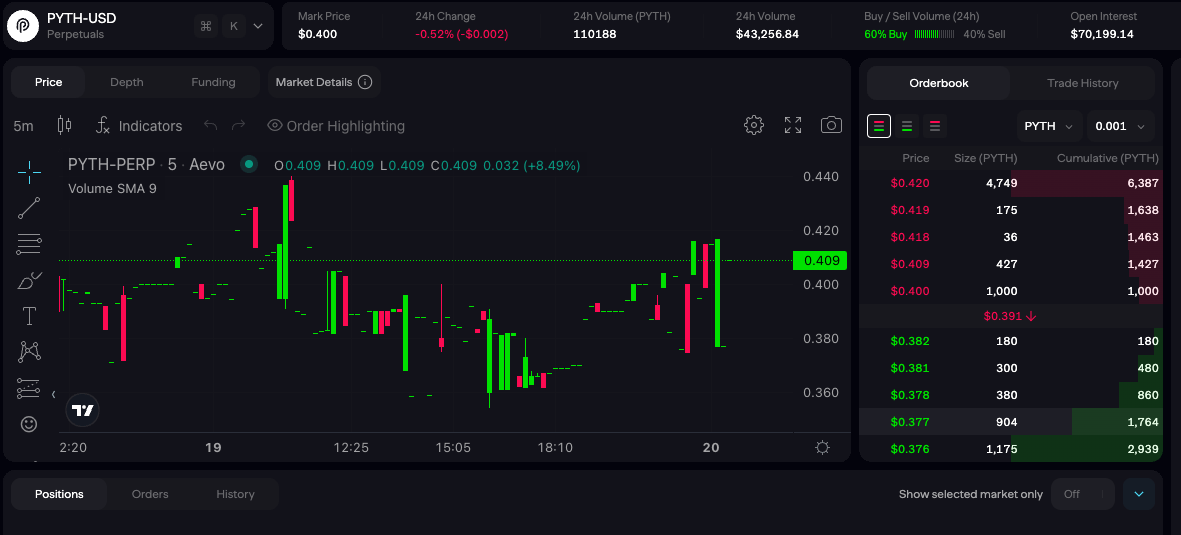Viewport: 1181px width, 535px height.
Task: Take a chart snapshot with camera icon
Action: [831, 125]
